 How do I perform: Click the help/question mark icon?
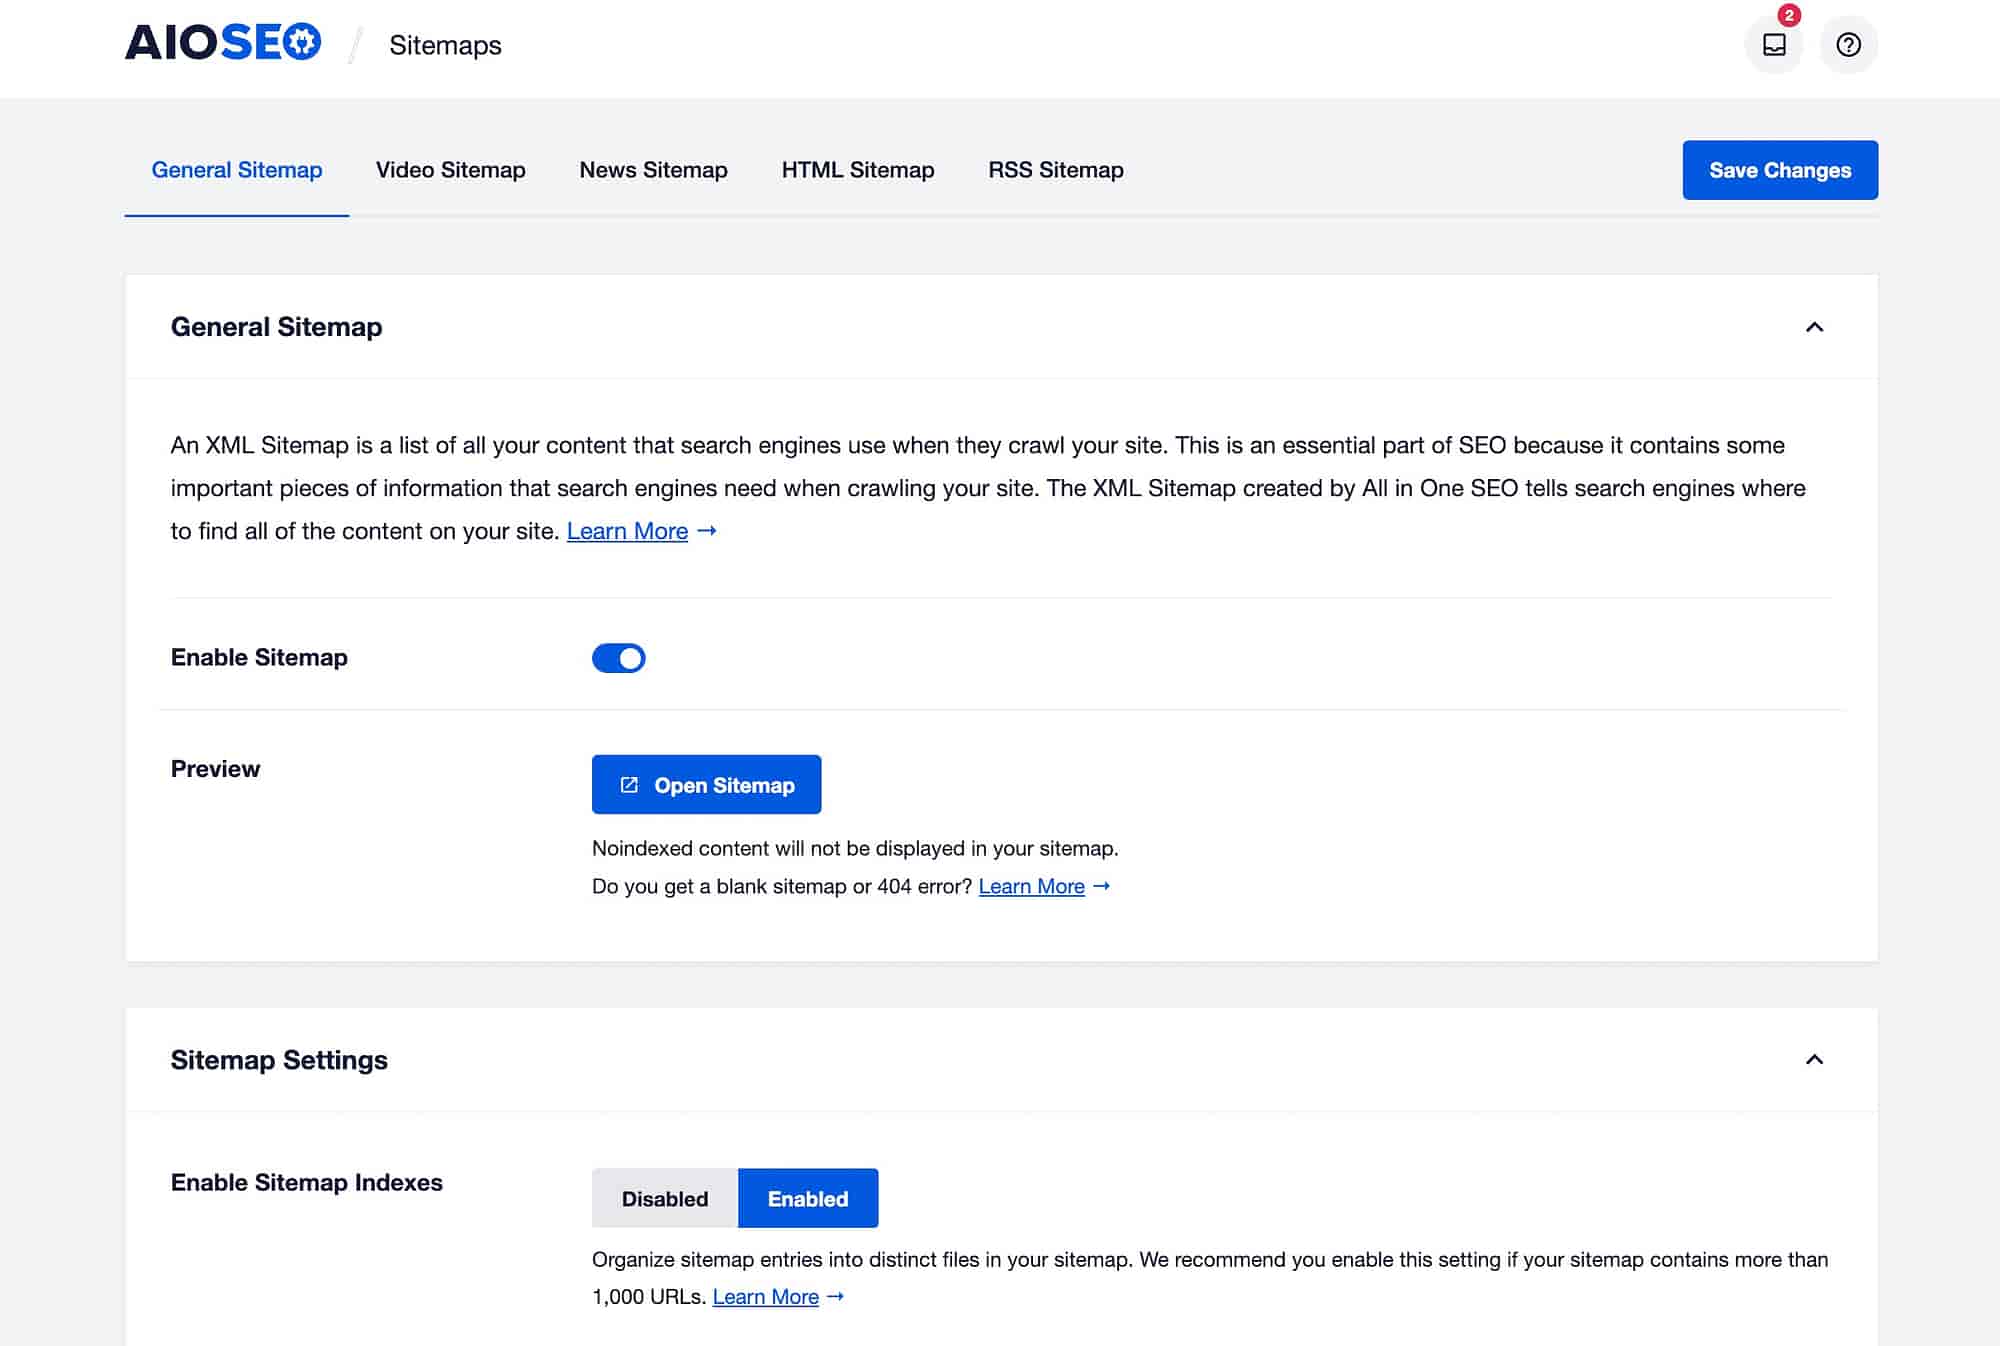pyautogui.click(x=1848, y=45)
